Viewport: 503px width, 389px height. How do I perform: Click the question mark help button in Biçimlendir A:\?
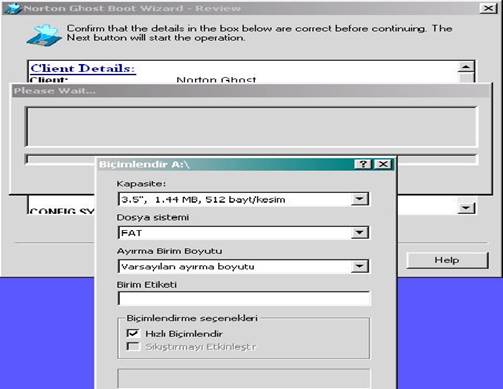pyautogui.click(x=363, y=164)
